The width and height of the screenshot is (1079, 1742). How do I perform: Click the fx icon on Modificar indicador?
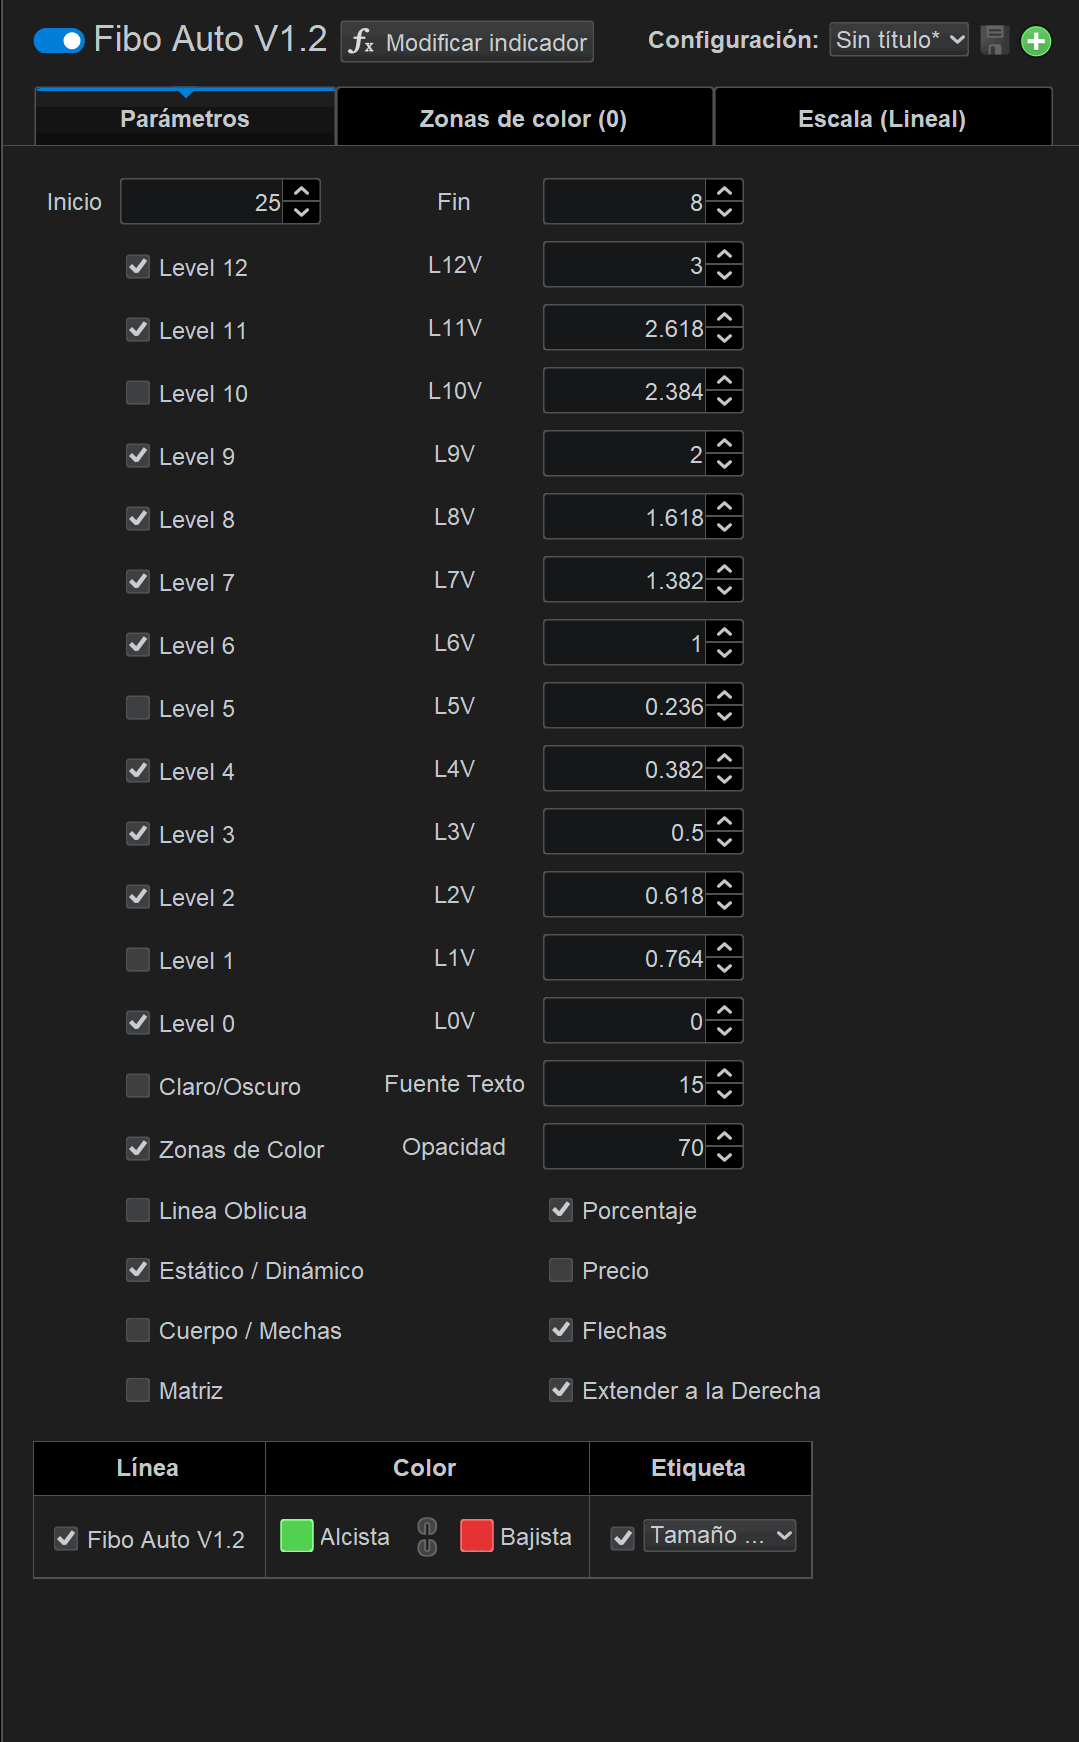(361, 42)
